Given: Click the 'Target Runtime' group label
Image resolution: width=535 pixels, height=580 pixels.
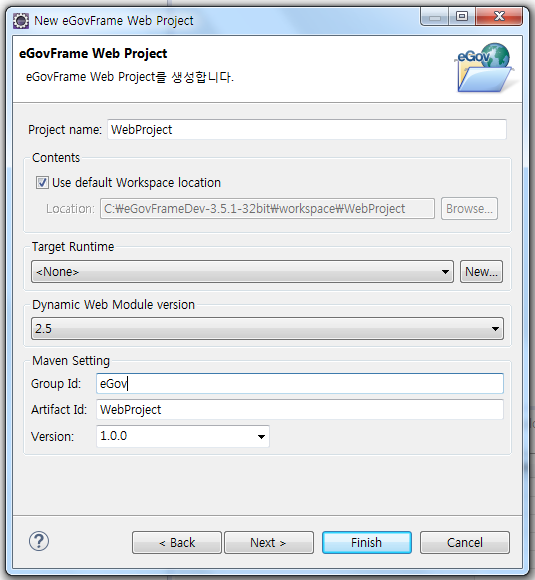Looking at the screenshot, I should [73, 247].
